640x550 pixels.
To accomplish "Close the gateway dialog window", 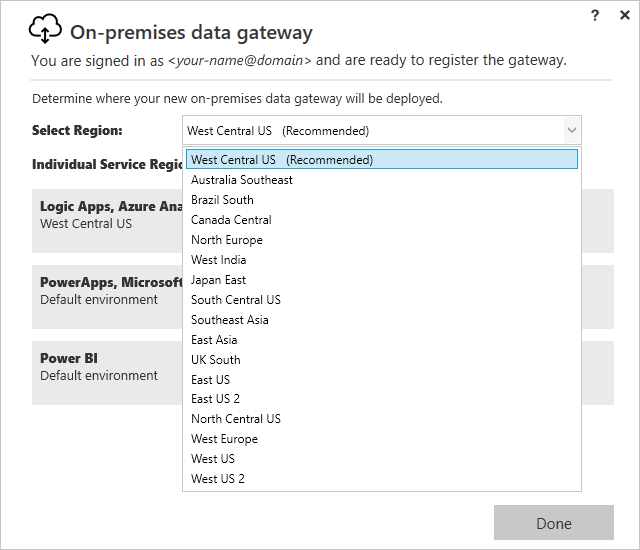I will click(624, 15).
